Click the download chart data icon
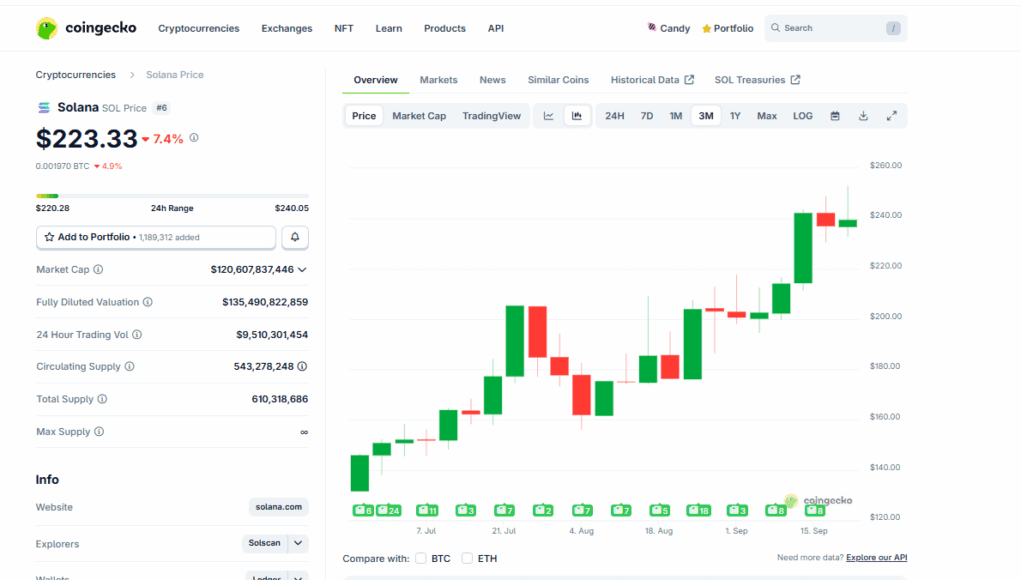 (x=863, y=116)
